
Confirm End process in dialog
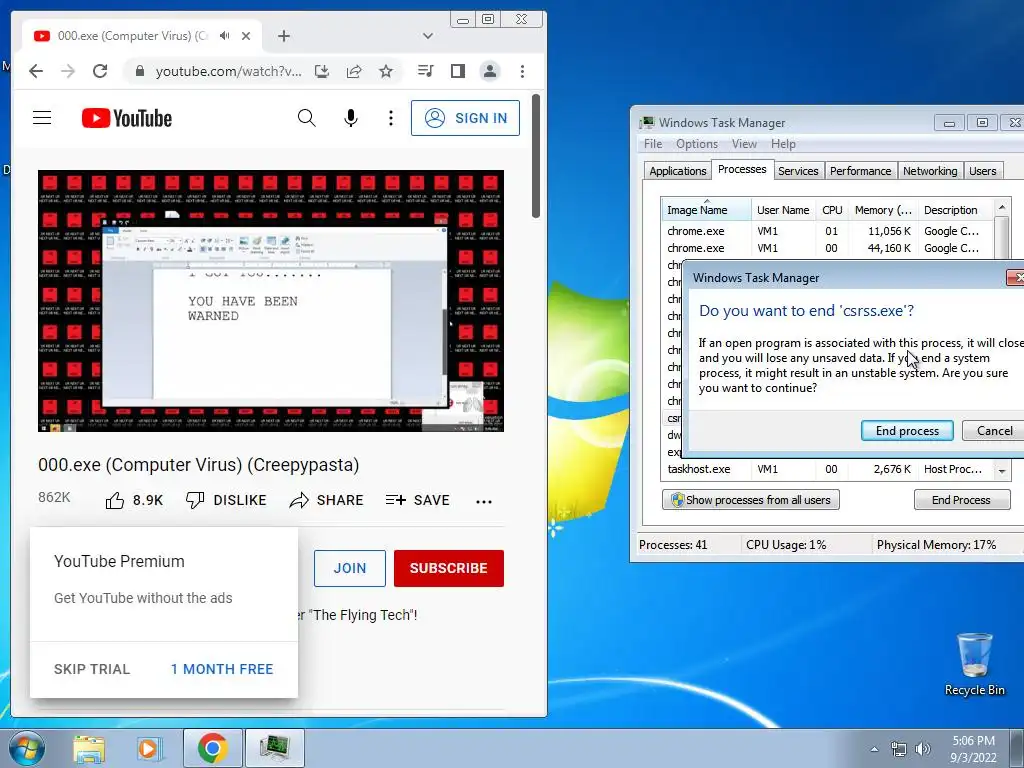click(x=907, y=431)
